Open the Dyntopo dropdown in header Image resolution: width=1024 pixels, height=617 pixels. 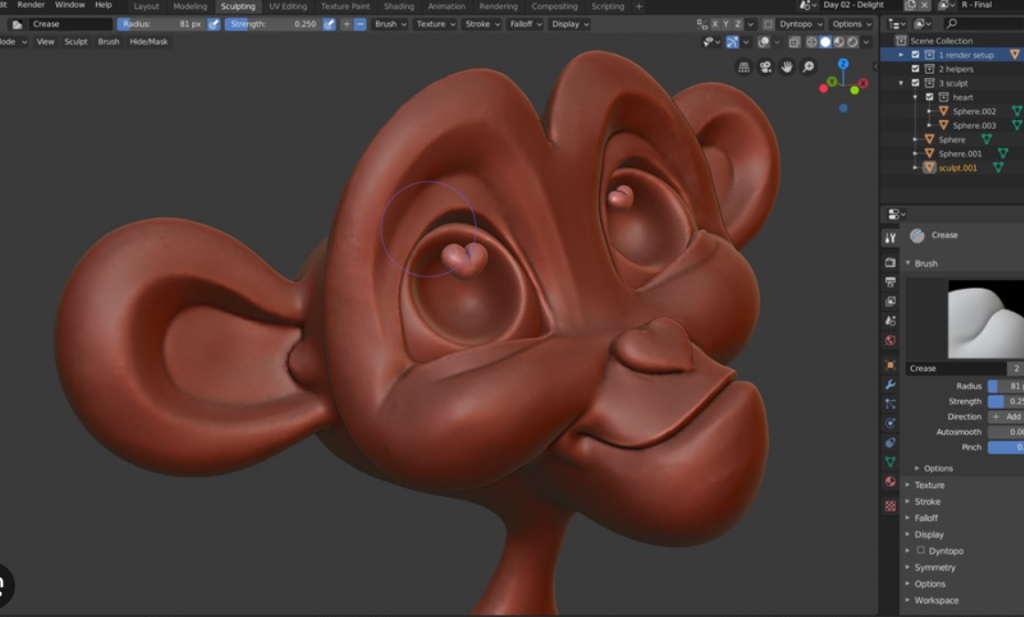click(x=801, y=24)
